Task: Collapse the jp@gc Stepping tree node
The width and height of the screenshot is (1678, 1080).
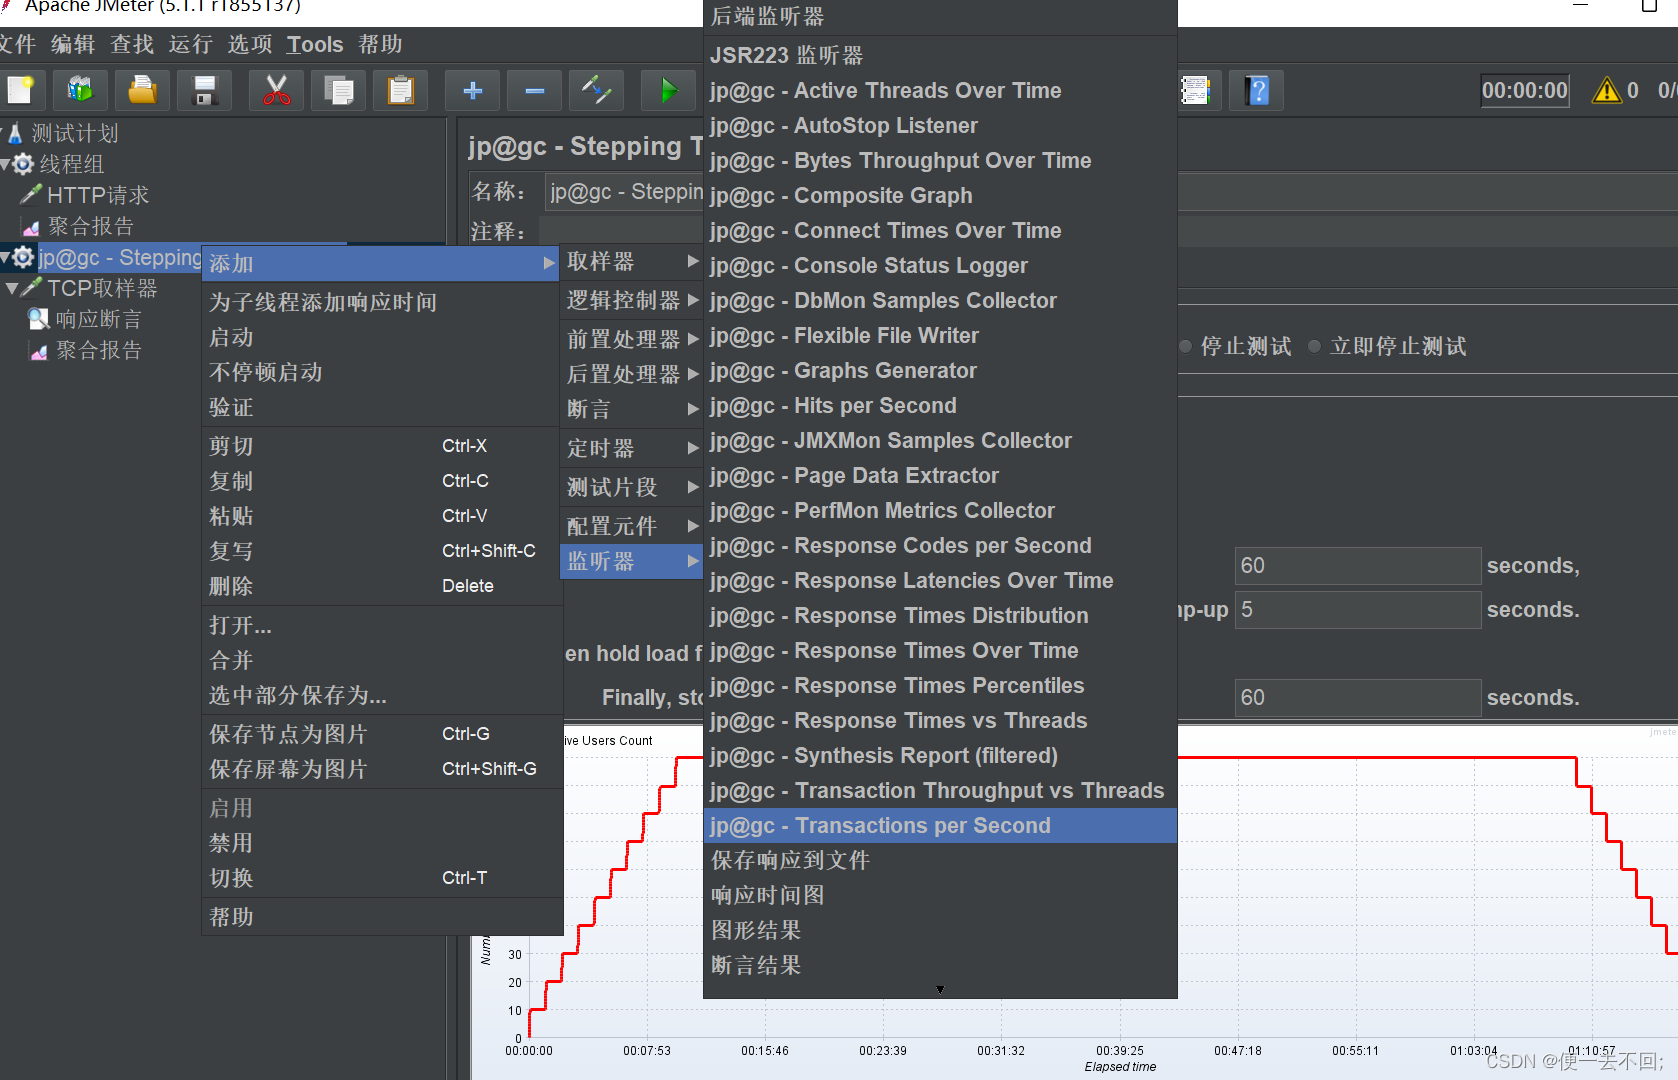Action: click(5, 257)
